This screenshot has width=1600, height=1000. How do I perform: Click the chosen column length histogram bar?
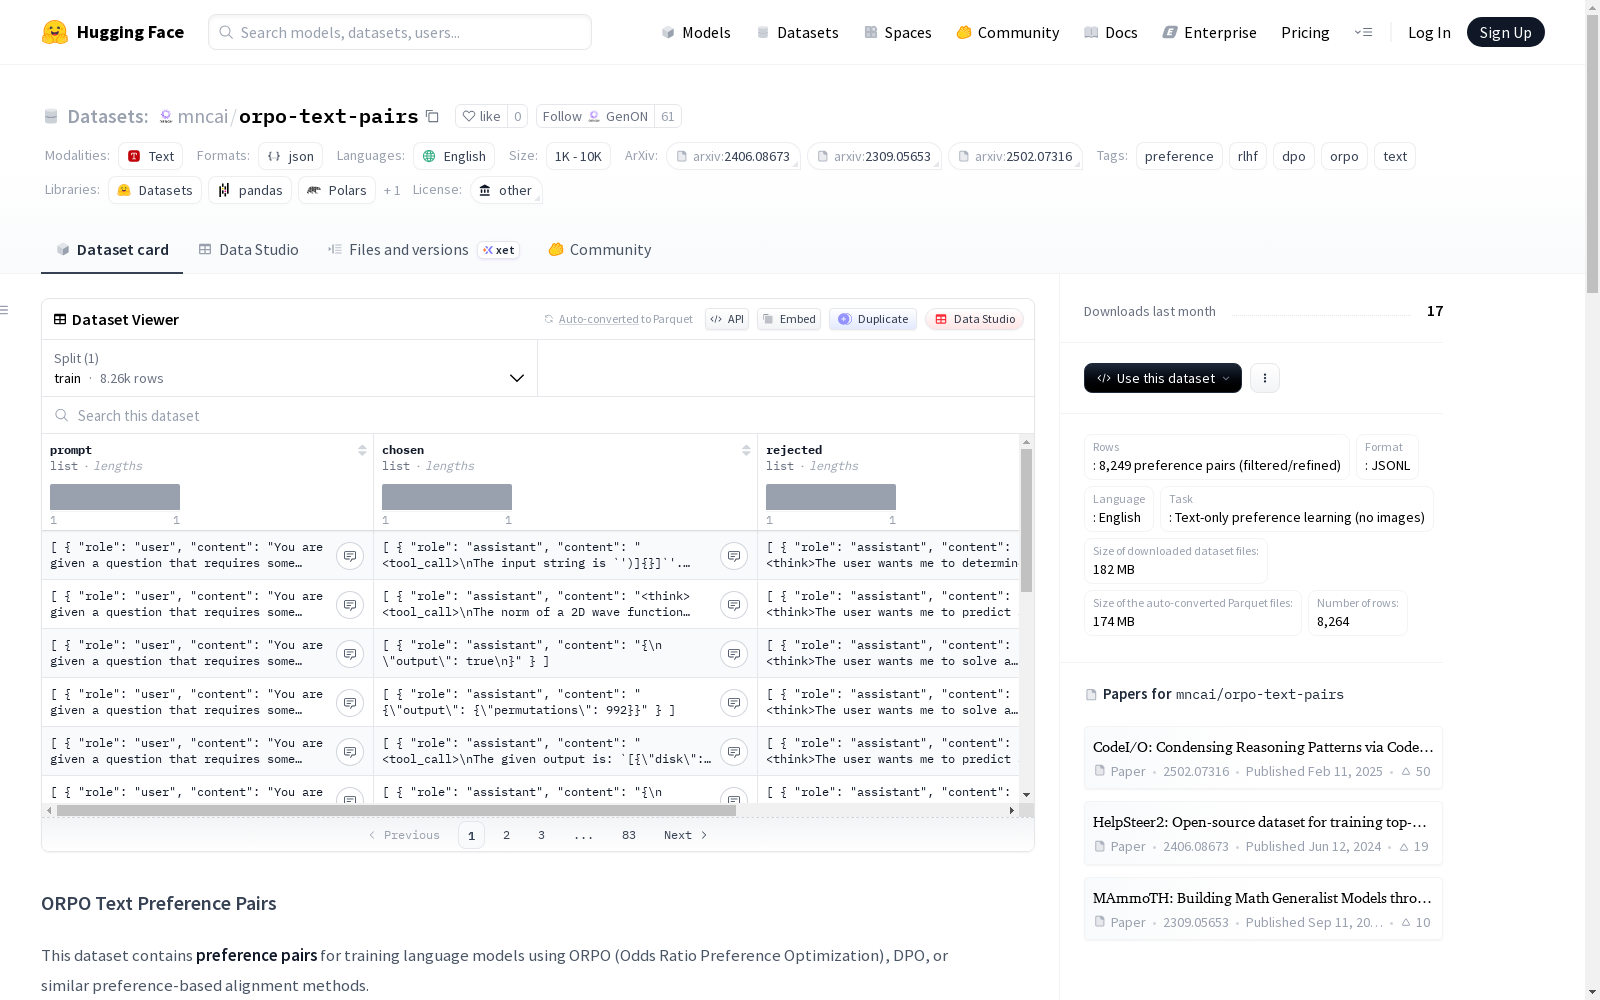pos(447,497)
